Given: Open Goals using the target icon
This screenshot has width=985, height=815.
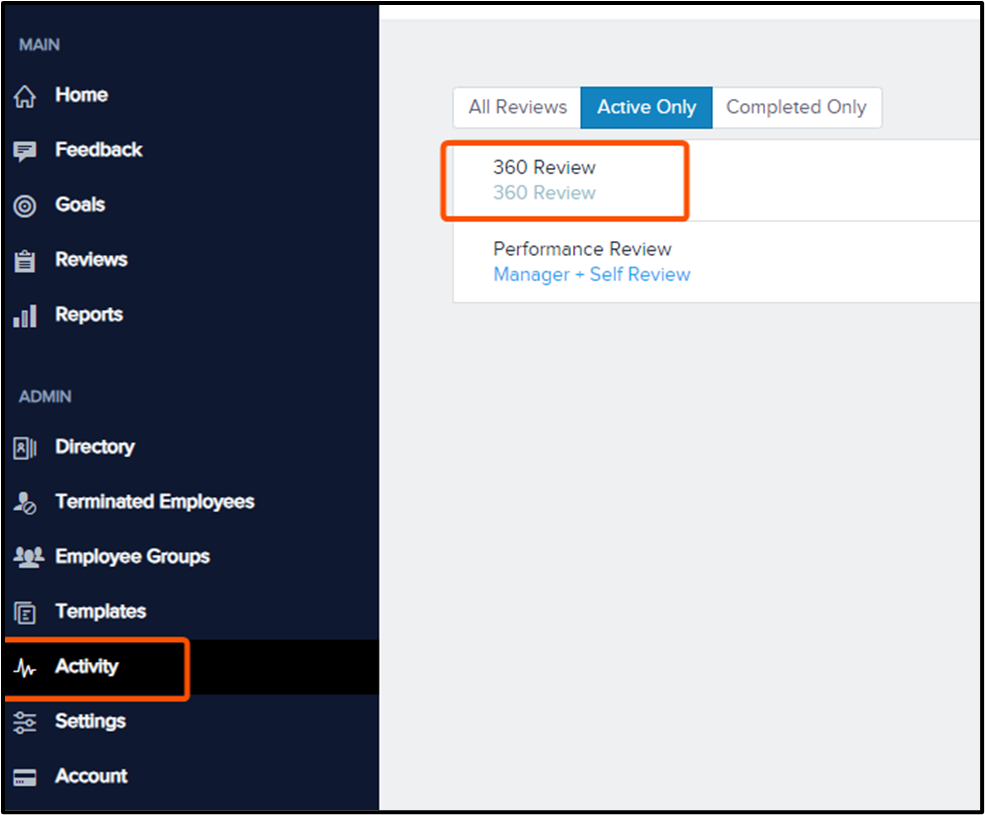Looking at the screenshot, I should (x=25, y=205).
